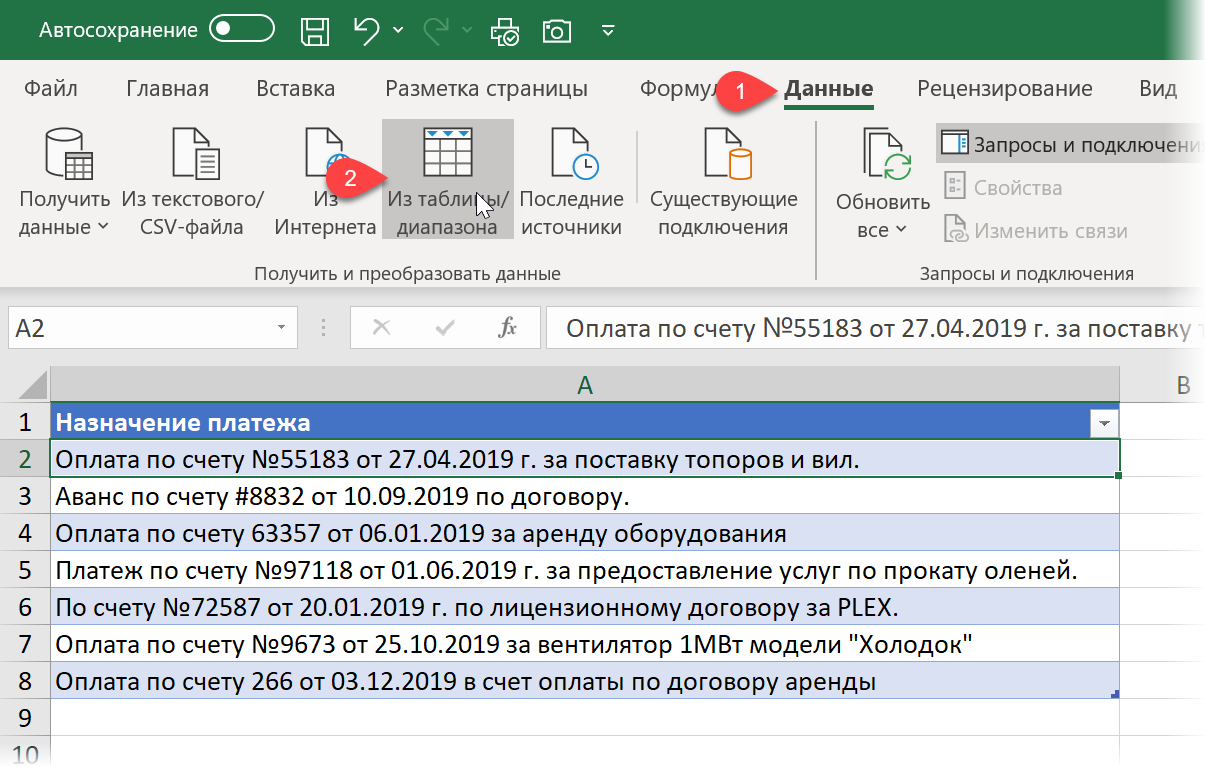Switch to the Вставка tab
This screenshot has width=1206, height=767.
point(295,88)
